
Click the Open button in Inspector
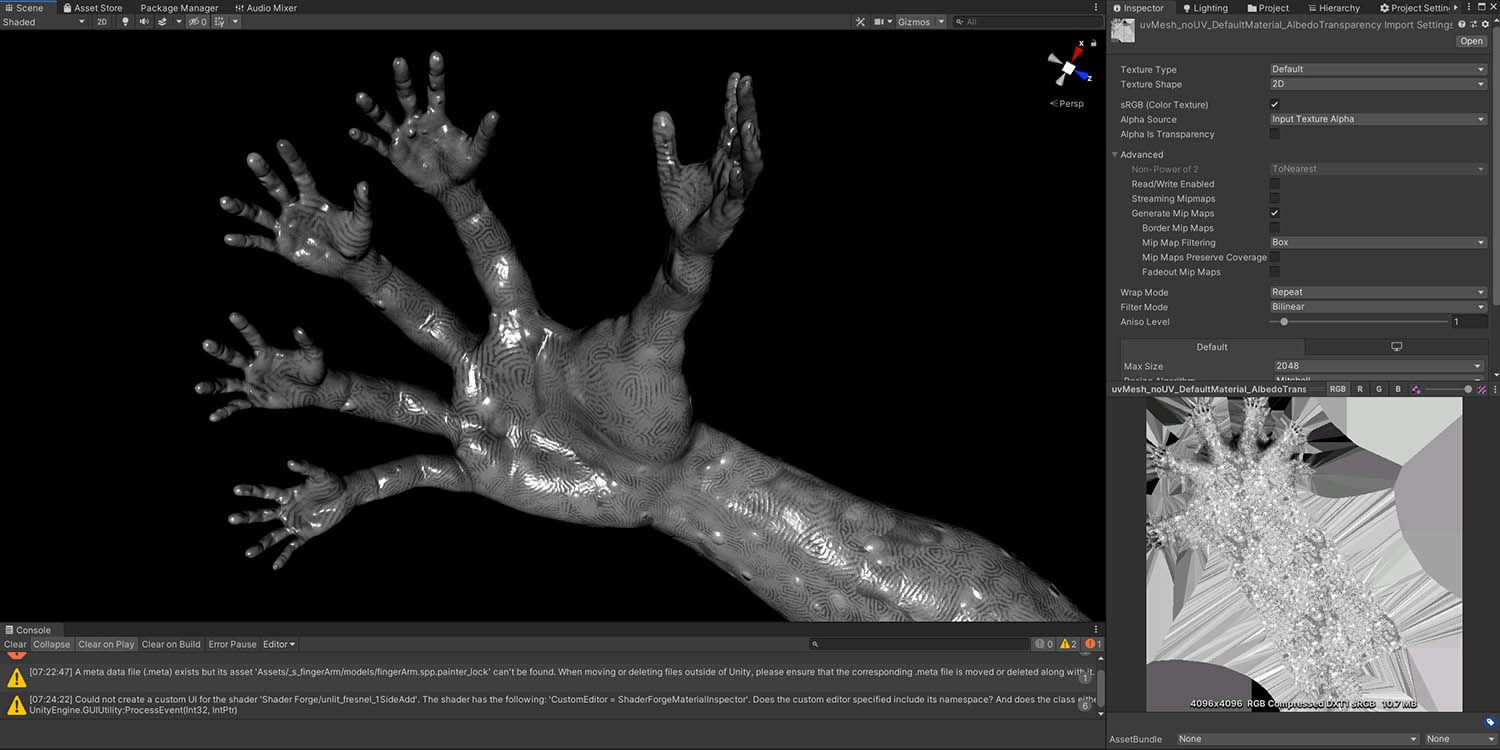click(x=1471, y=41)
